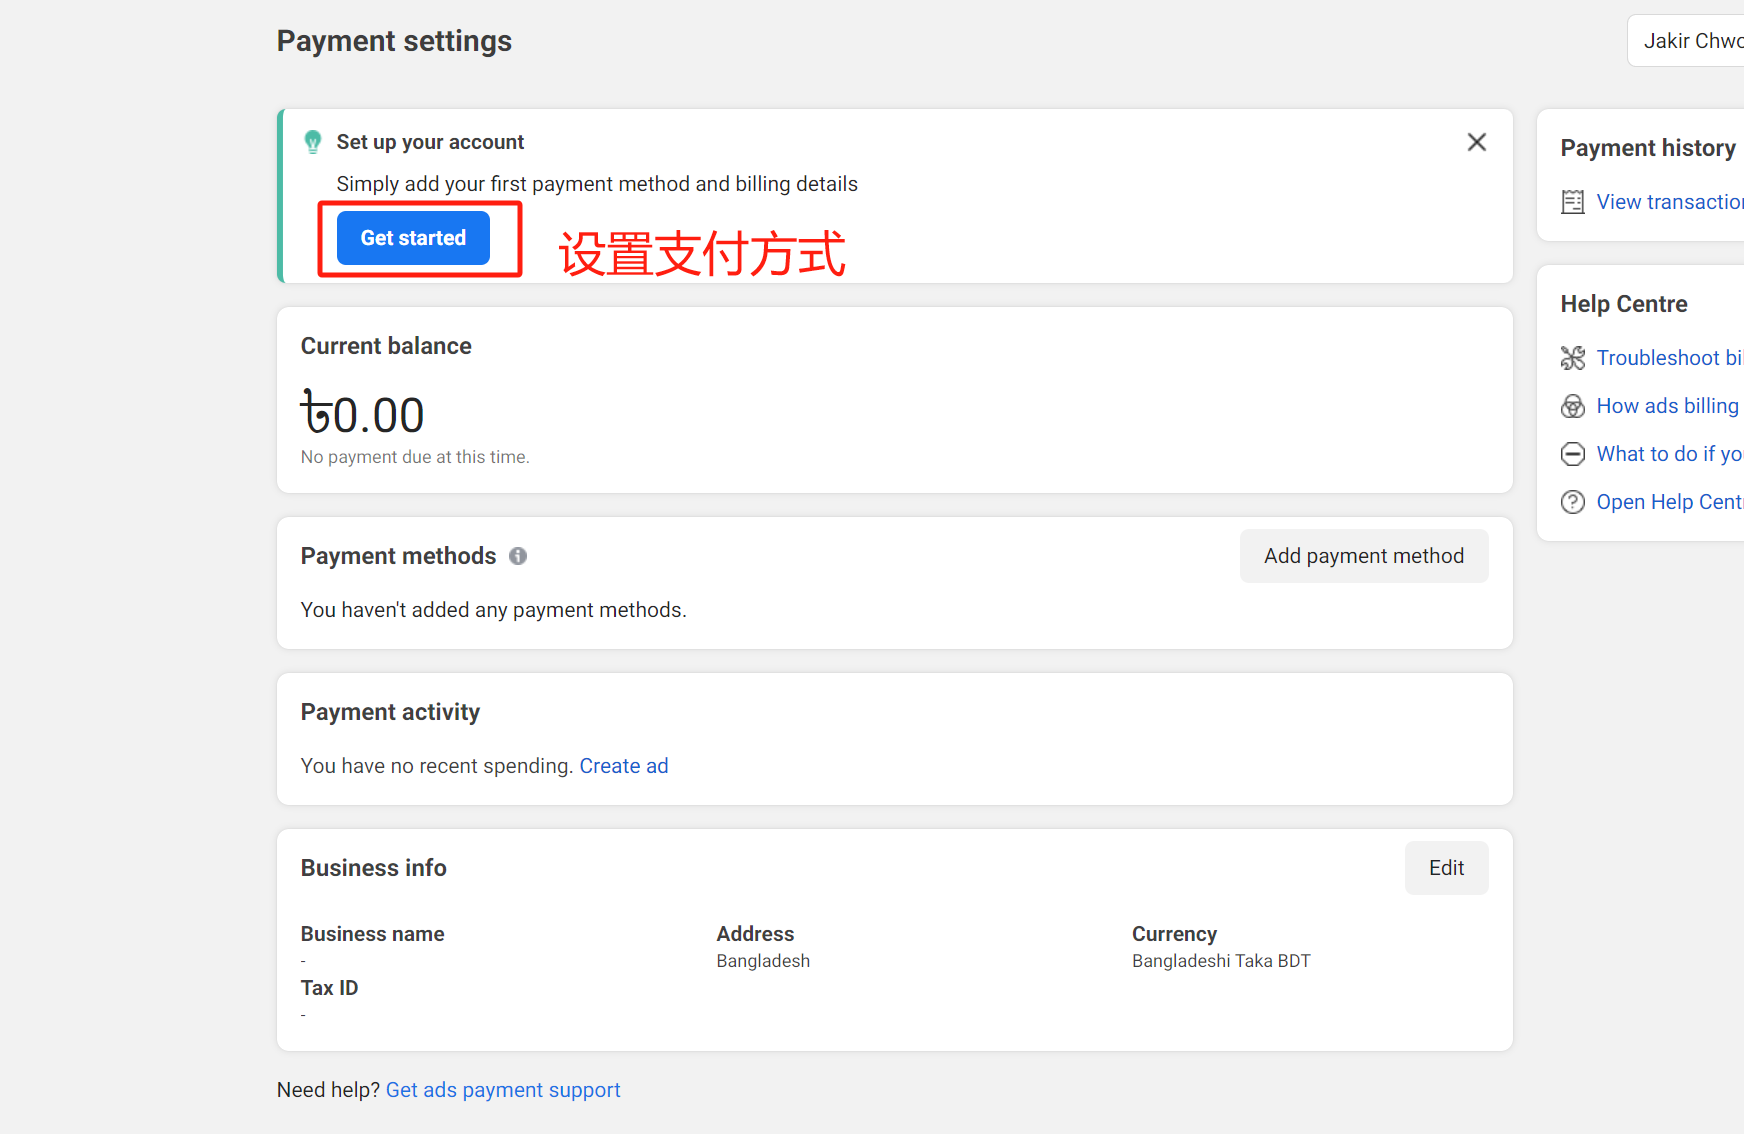Click the How ads billing icon

[1573, 406]
